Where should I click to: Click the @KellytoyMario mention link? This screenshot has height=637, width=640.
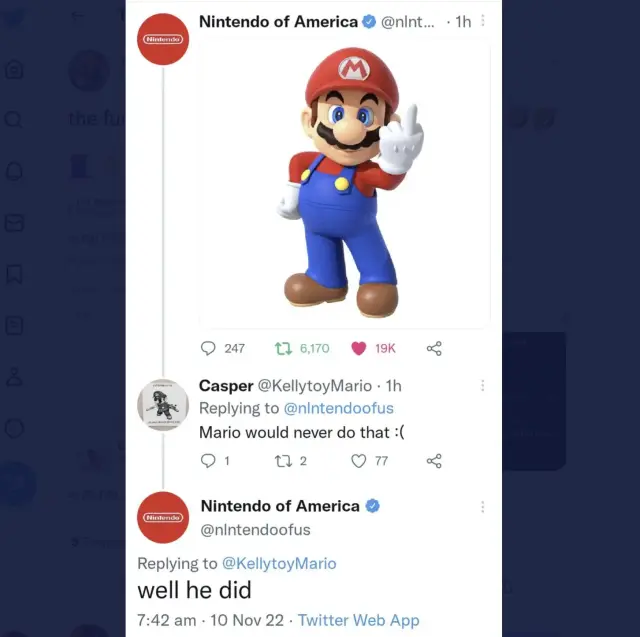tap(279, 563)
